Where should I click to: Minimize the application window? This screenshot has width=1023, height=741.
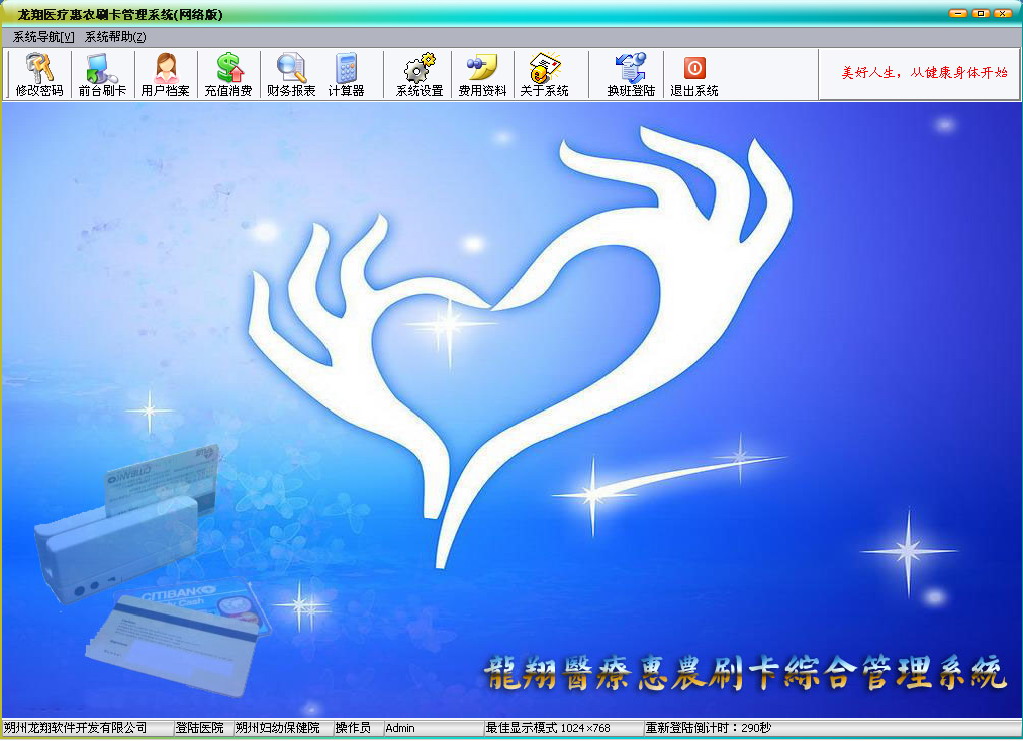coord(957,13)
